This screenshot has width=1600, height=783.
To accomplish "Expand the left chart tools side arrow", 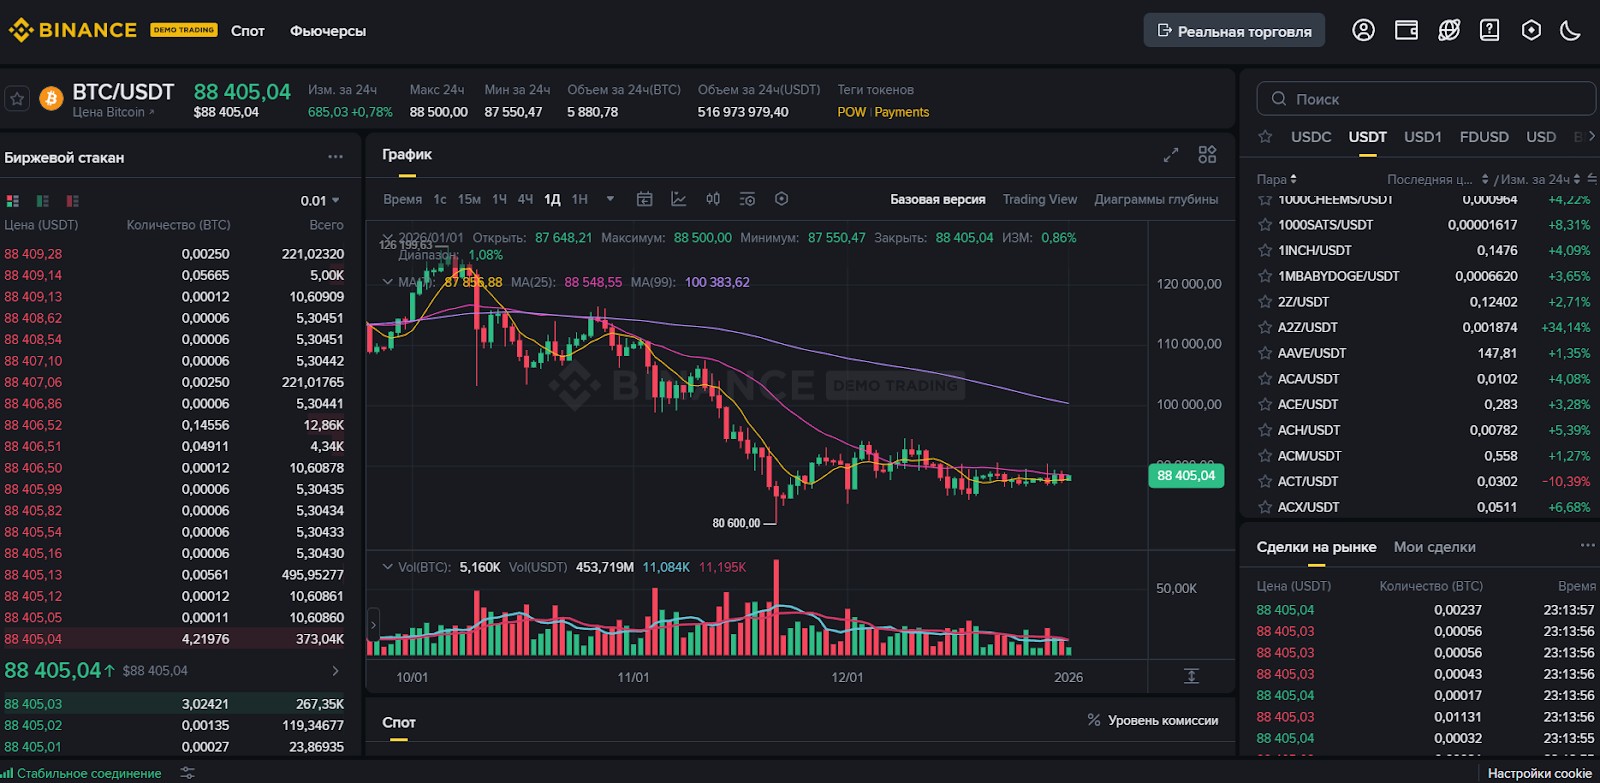I will [373, 625].
